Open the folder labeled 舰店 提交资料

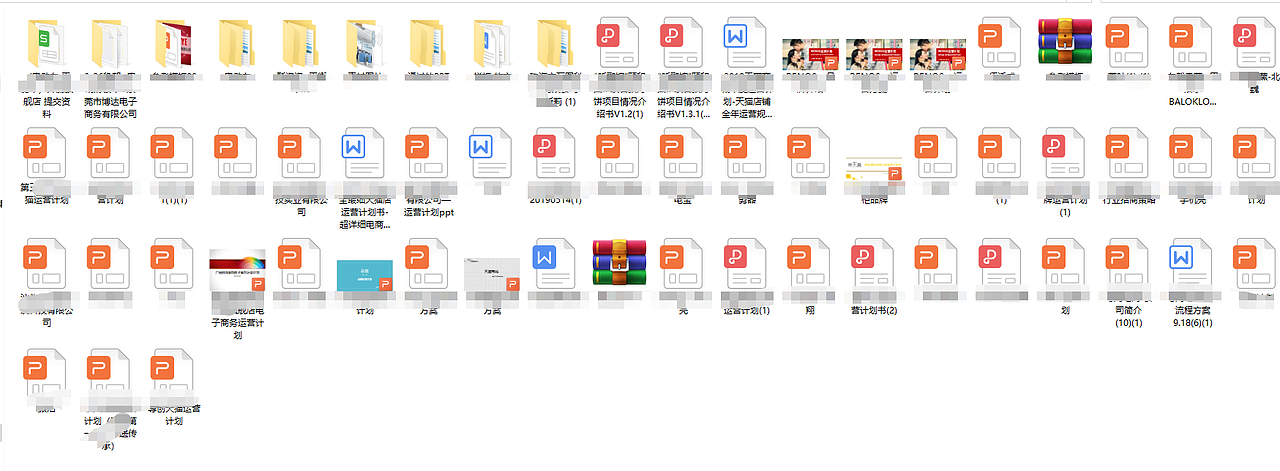pyautogui.click(x=45, y=45)
